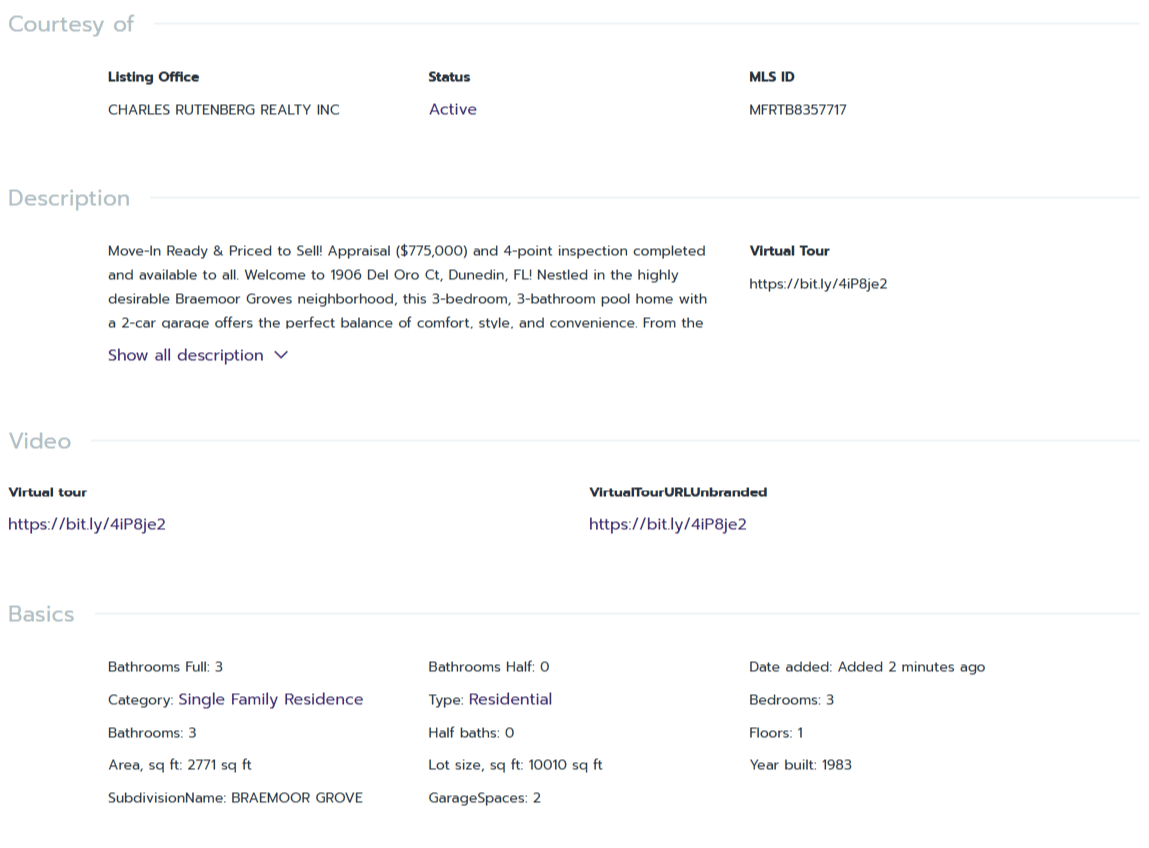
Task: Open the Residential type link
Action: [510, 700]
